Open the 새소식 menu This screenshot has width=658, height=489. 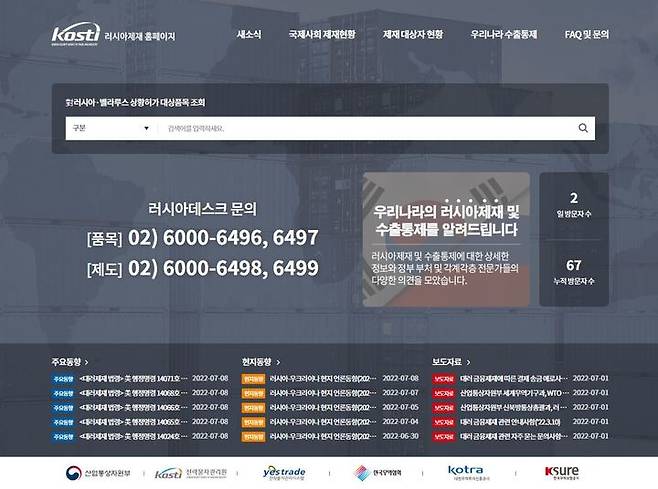(249, 35)
